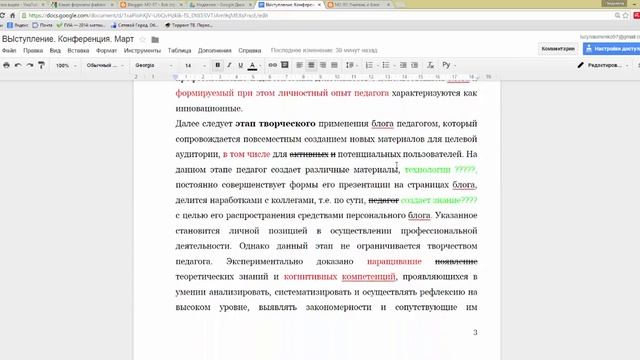Close the active Выступление. Конферен browser tab
Screen dimensions: 640x360
pyautogui.click(x=319, y=4)
